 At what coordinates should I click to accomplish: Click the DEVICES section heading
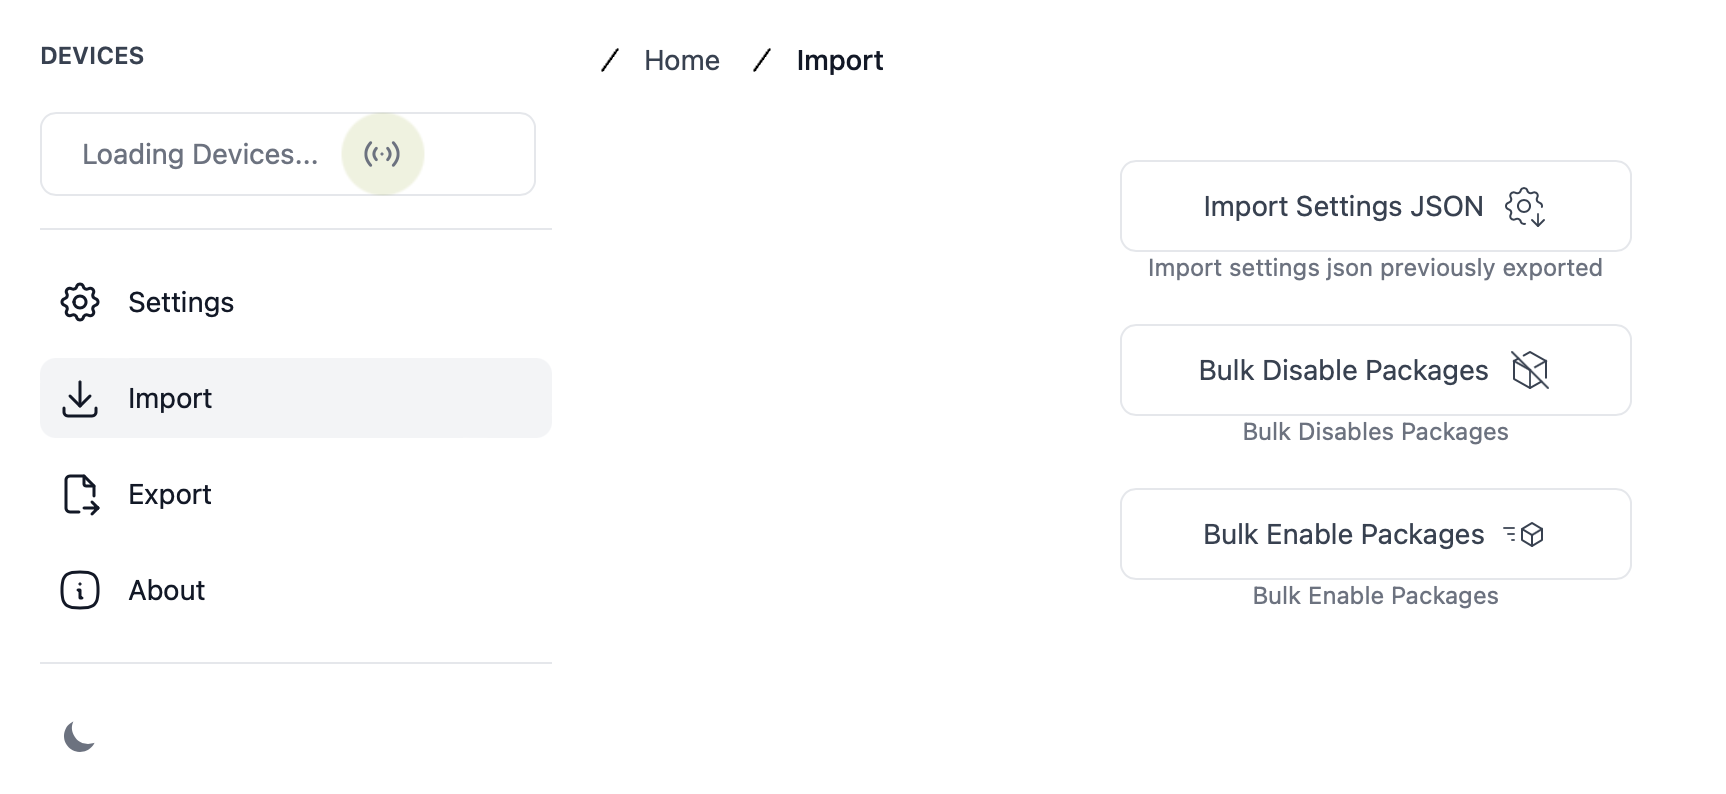(92, 56)
